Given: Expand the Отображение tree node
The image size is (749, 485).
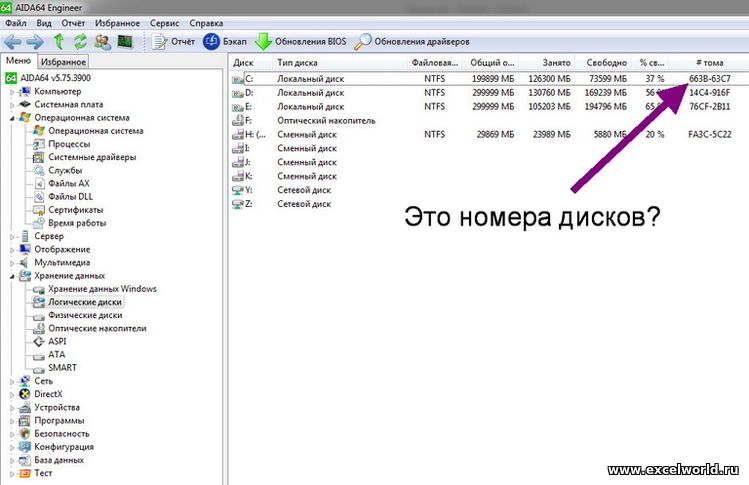Looking at the screenshot, I should [x=12, y=249].
